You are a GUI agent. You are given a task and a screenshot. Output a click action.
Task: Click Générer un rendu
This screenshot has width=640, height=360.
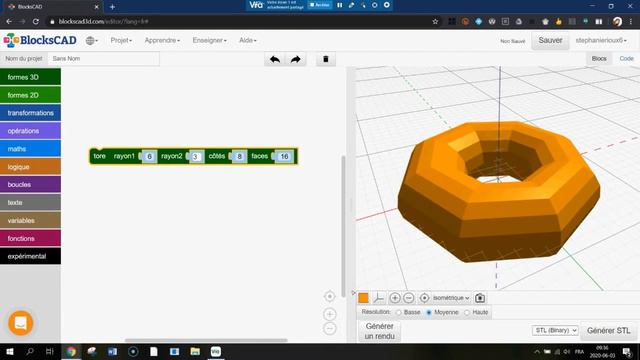tap(380, 331)
